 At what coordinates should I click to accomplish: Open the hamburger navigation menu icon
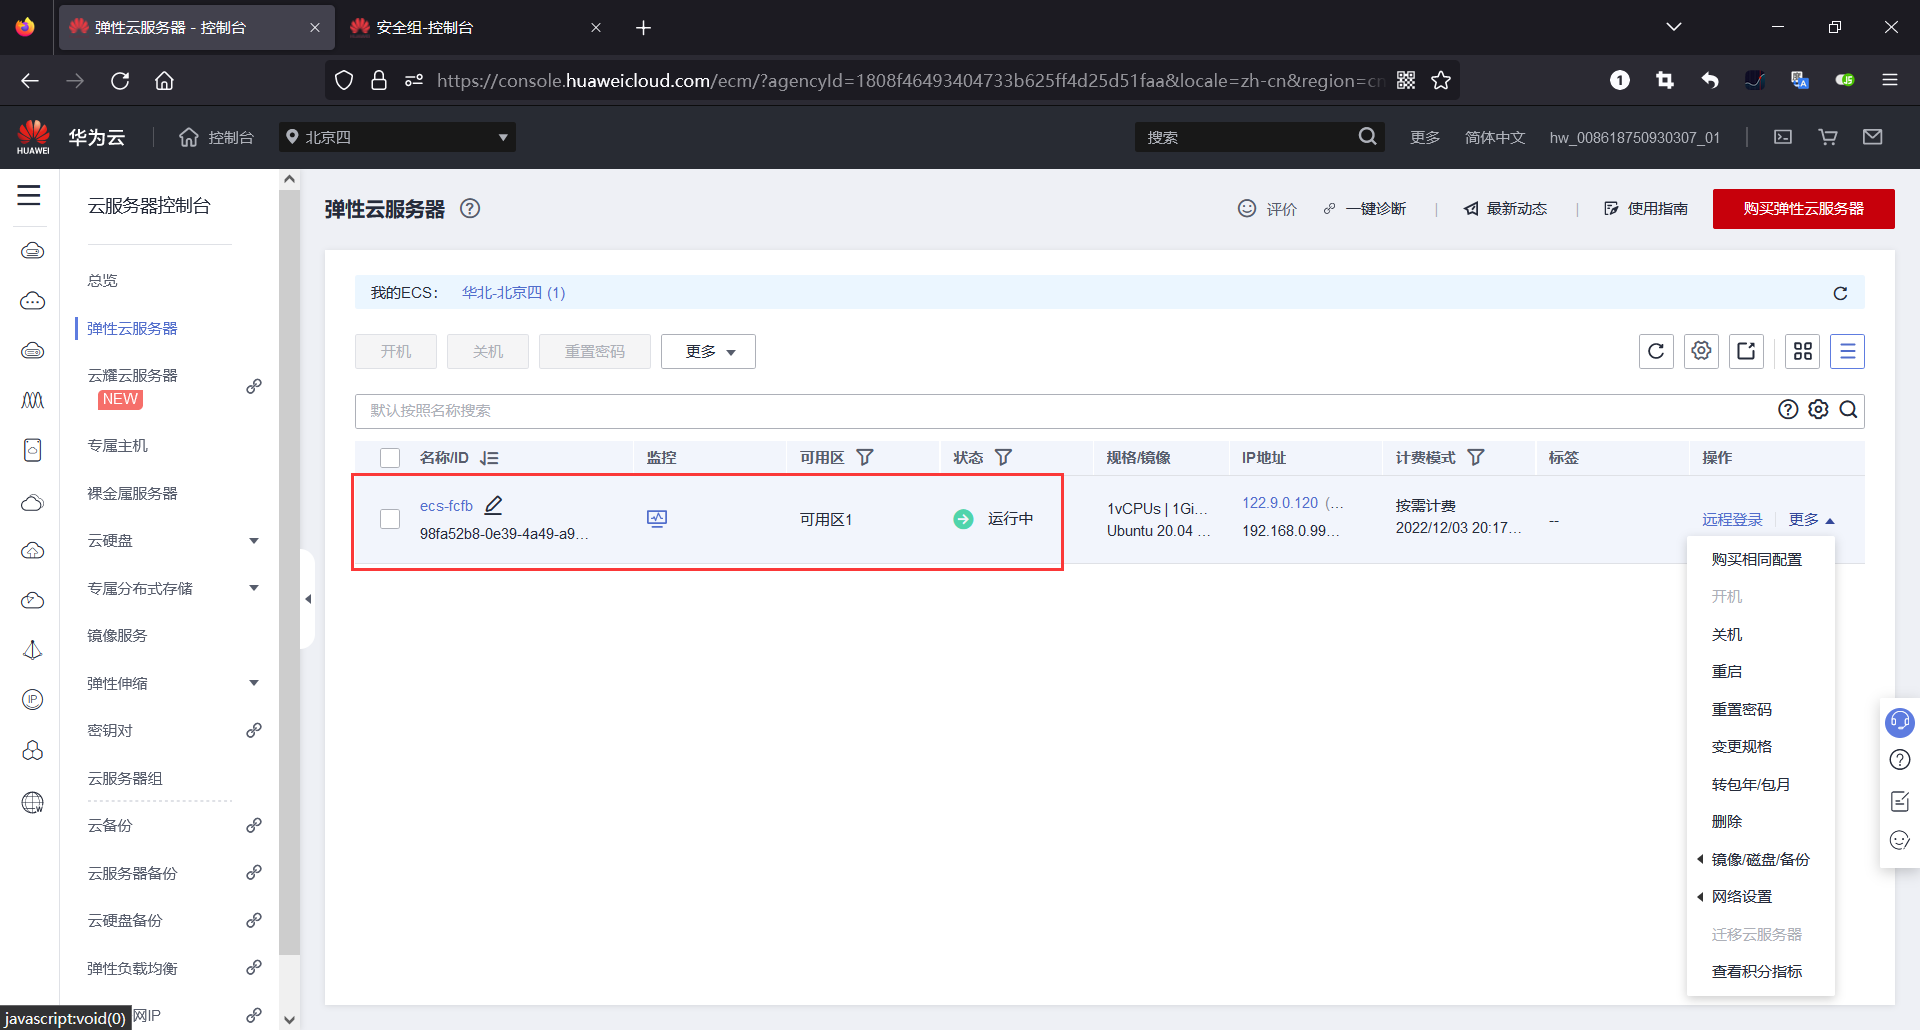pyautogui.click(x=29, y=196)
